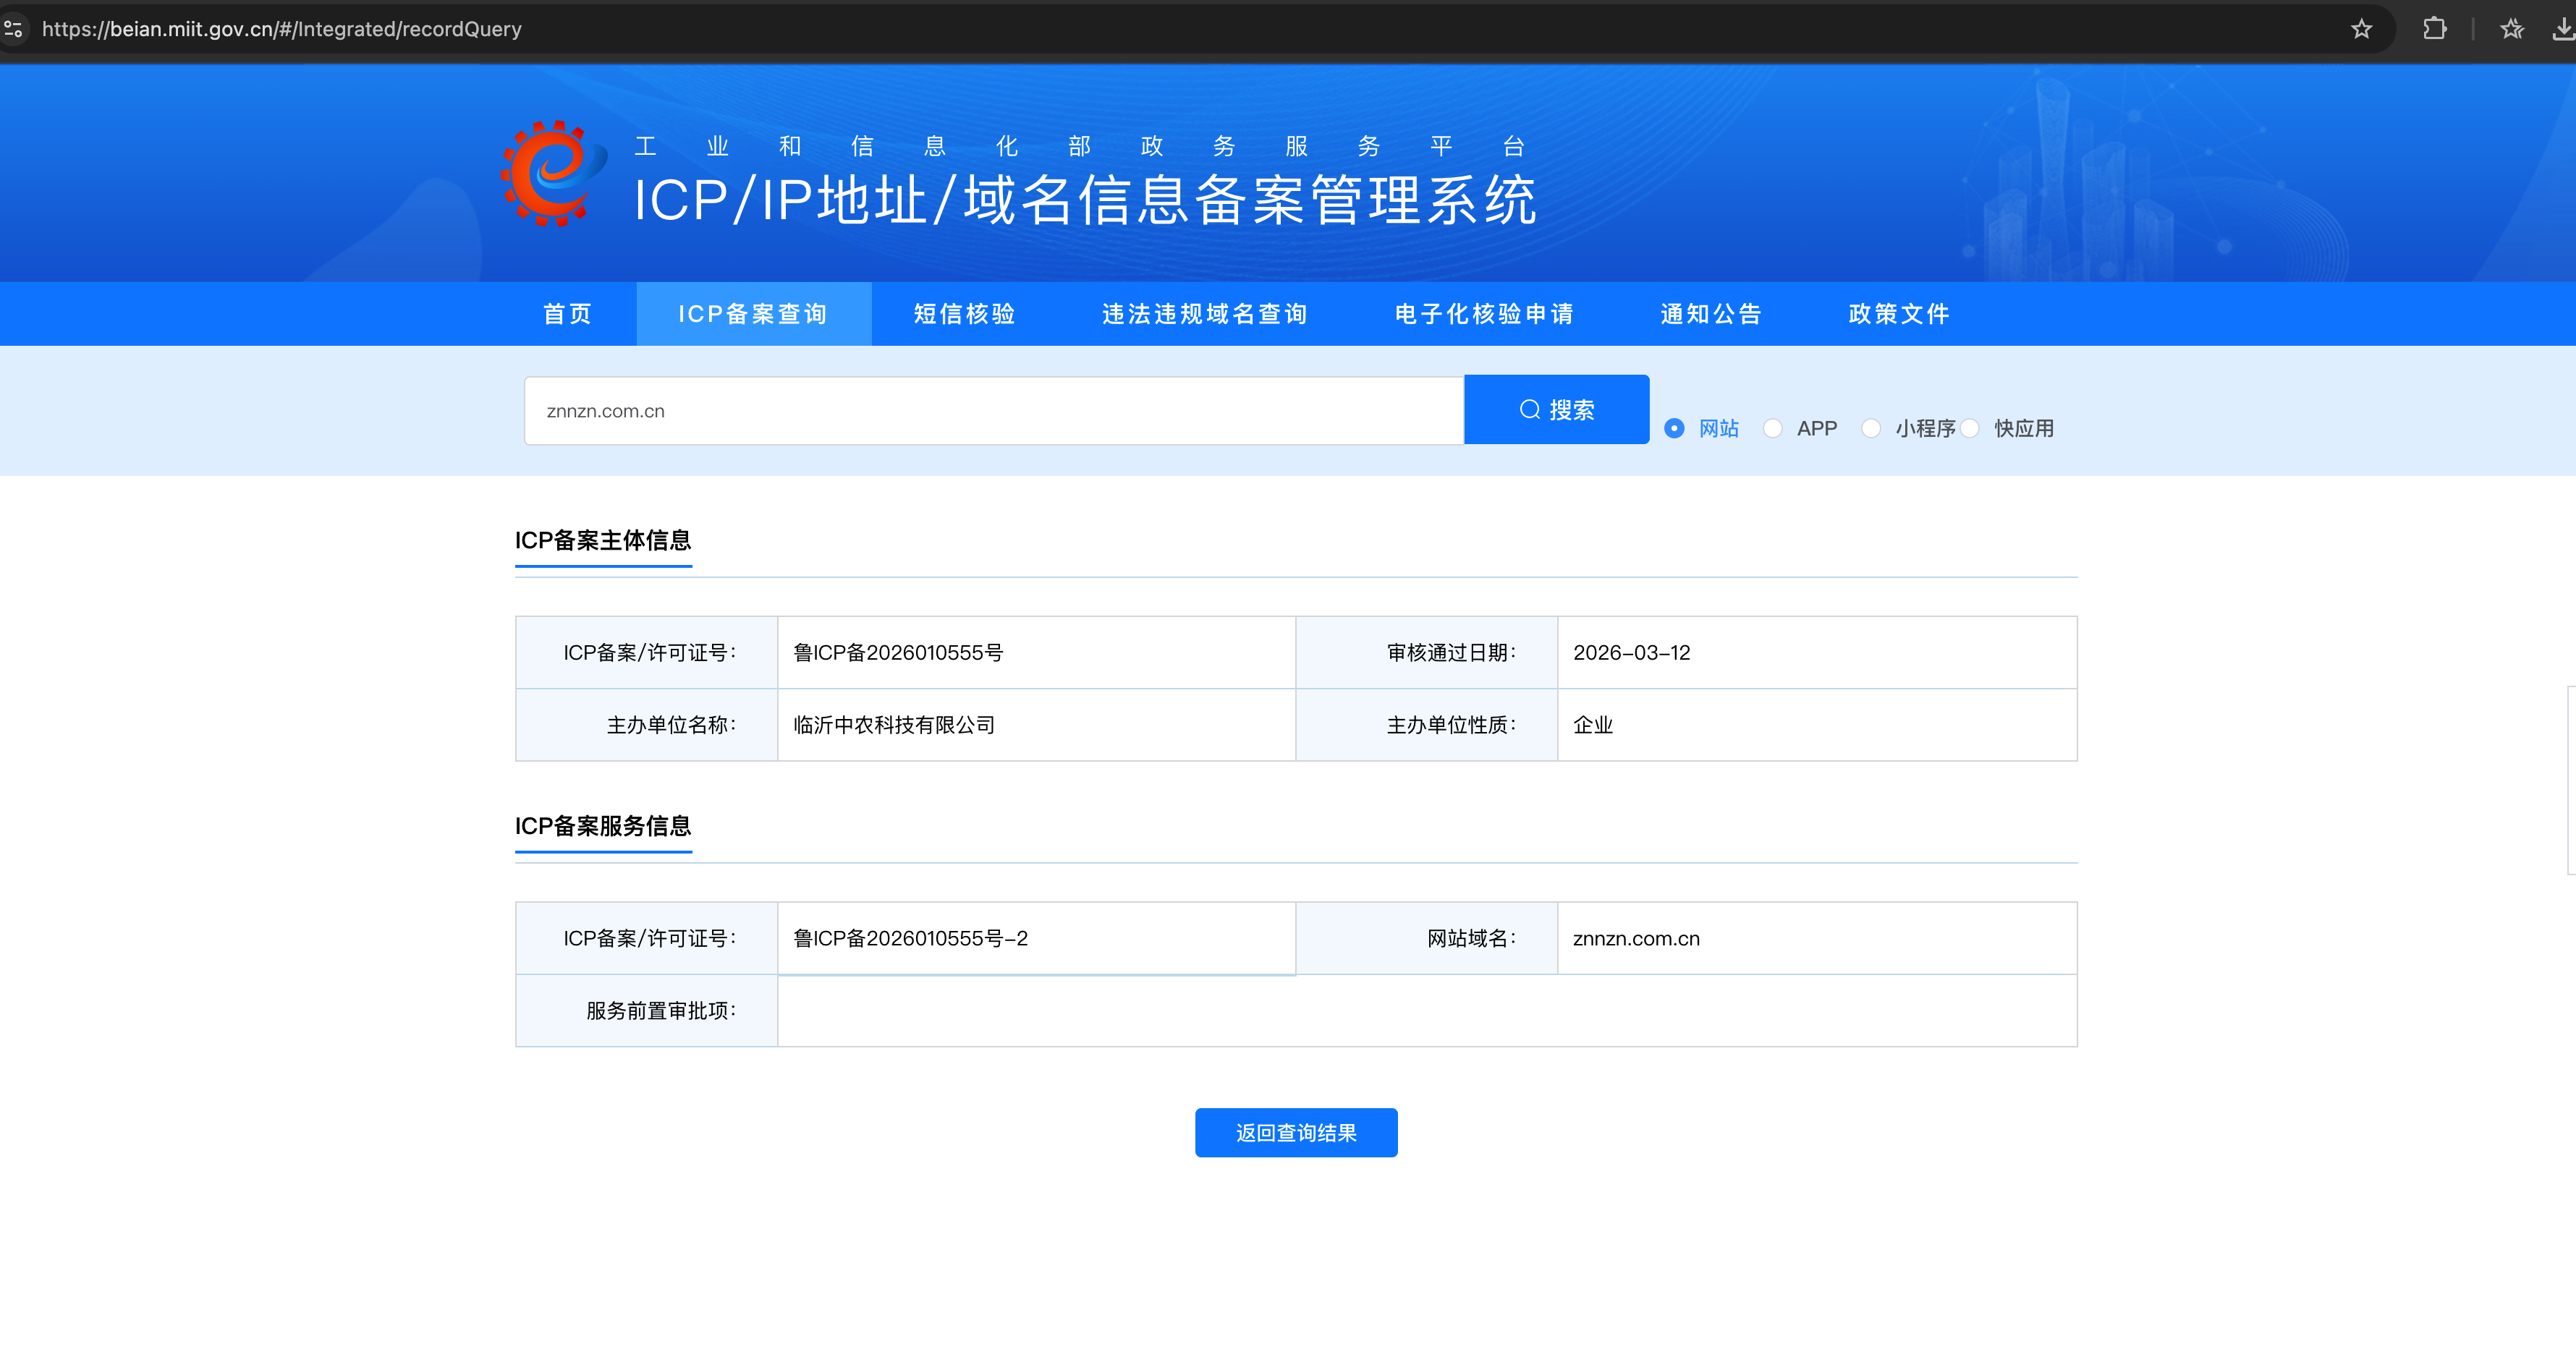Click the 返回查询结果 button
The image size is (2576, 1357).
[x=1296, y=1132]
